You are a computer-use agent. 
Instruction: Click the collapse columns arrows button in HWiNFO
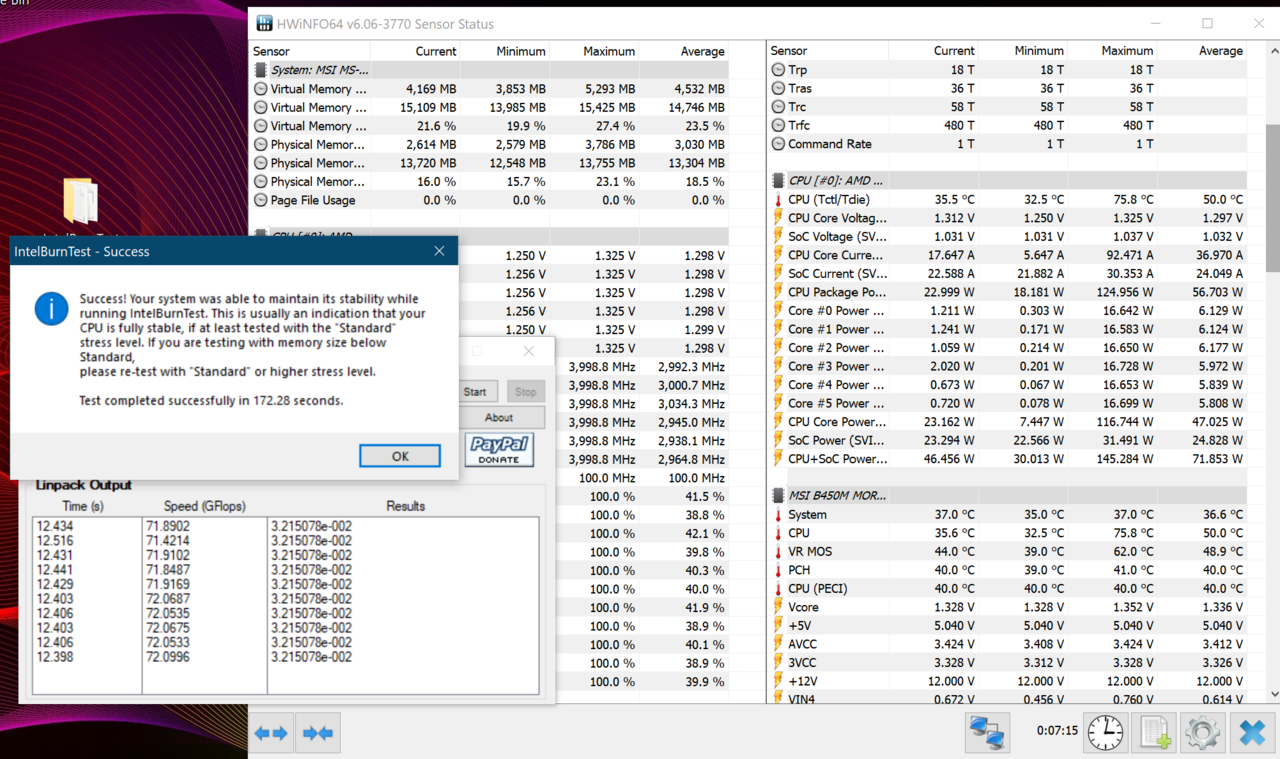click(318, 733)
